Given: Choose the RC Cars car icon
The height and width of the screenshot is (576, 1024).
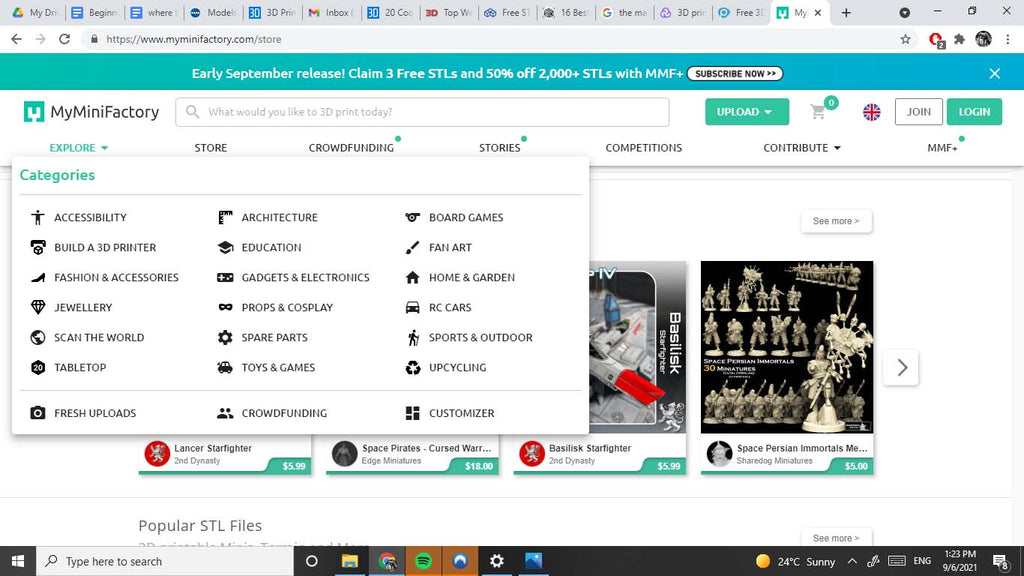Looking at the screenshot, I should (x=413, y=308).
